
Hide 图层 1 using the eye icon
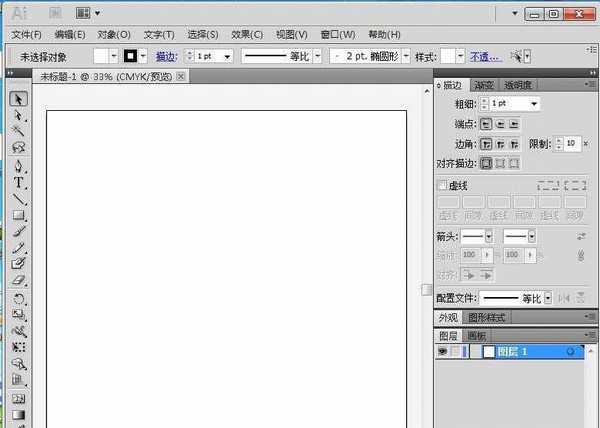(442, 352)
